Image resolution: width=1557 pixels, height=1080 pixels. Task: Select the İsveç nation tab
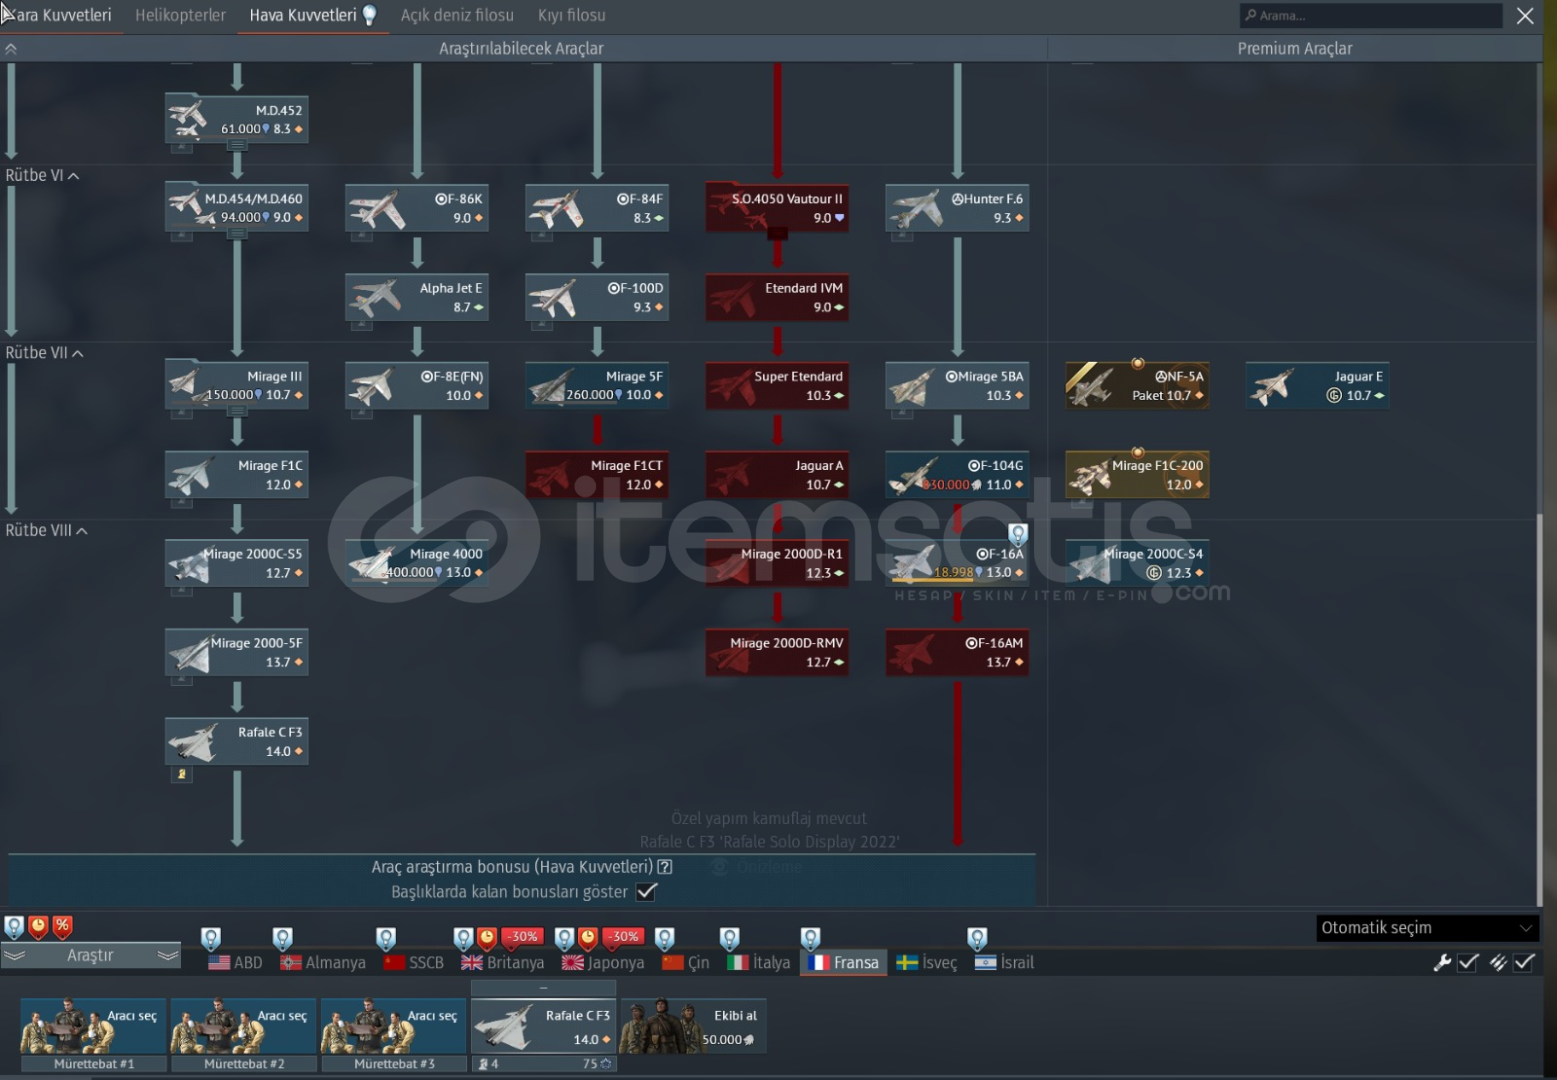[927, 963]
